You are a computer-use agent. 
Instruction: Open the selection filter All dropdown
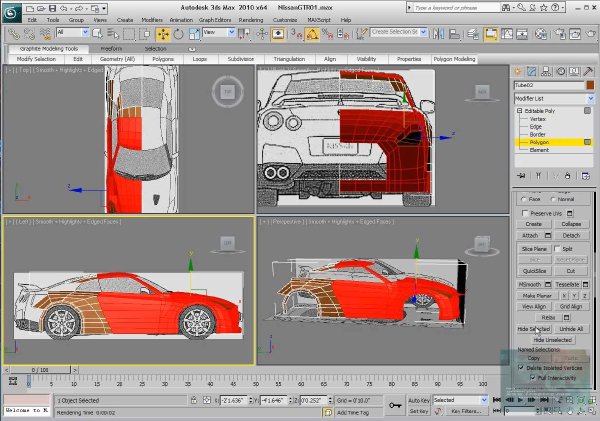(x=72, y=33)
